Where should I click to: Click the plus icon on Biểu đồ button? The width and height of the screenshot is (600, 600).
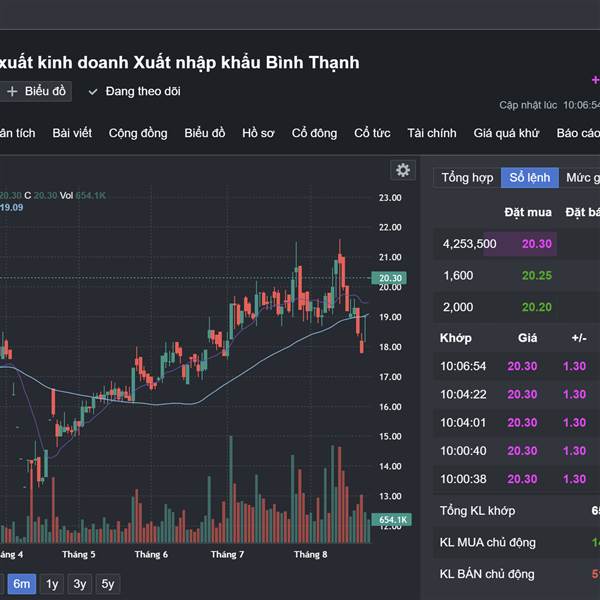[12, 91]
